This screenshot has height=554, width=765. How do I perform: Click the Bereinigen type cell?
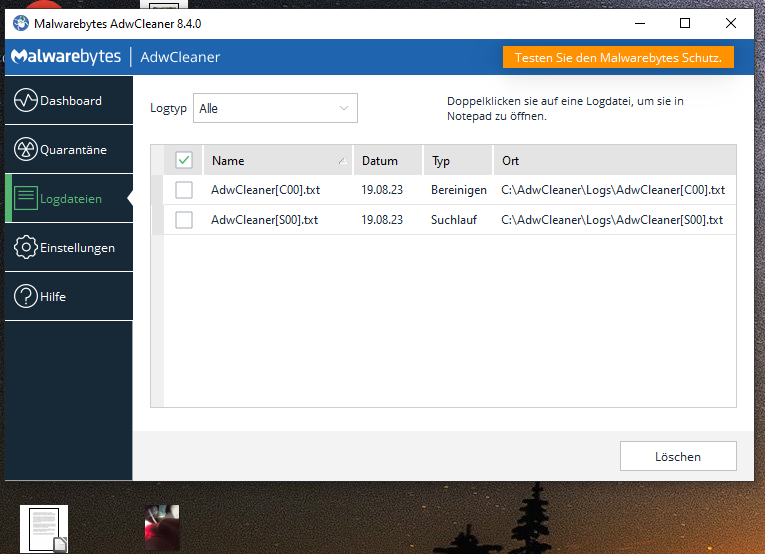[459, 190]
